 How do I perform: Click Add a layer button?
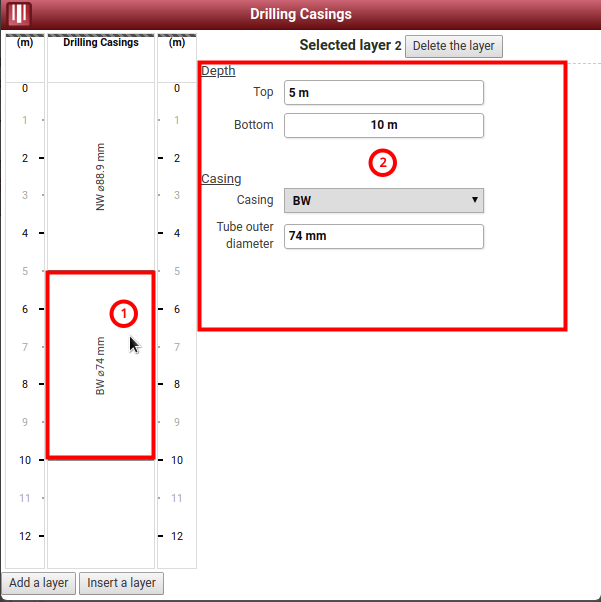(39, 583)
